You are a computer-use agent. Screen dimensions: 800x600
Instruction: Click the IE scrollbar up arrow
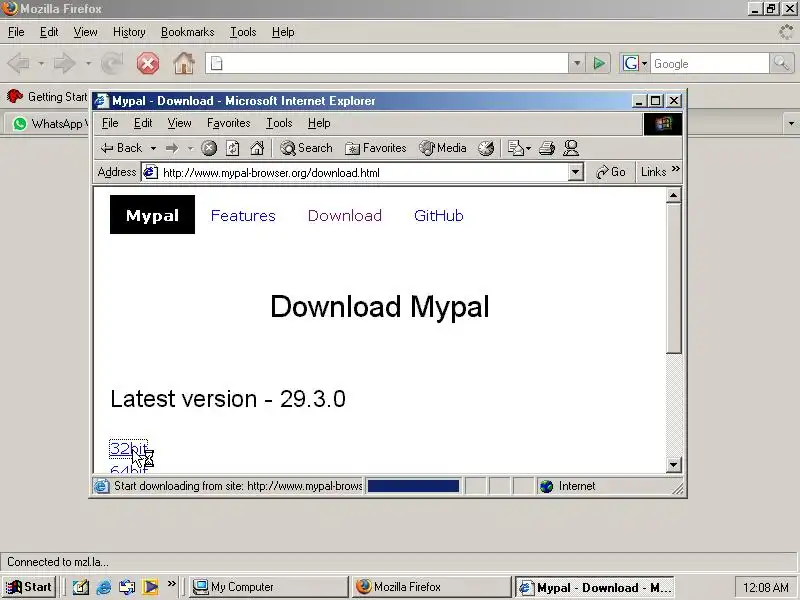tap(673, 195)
